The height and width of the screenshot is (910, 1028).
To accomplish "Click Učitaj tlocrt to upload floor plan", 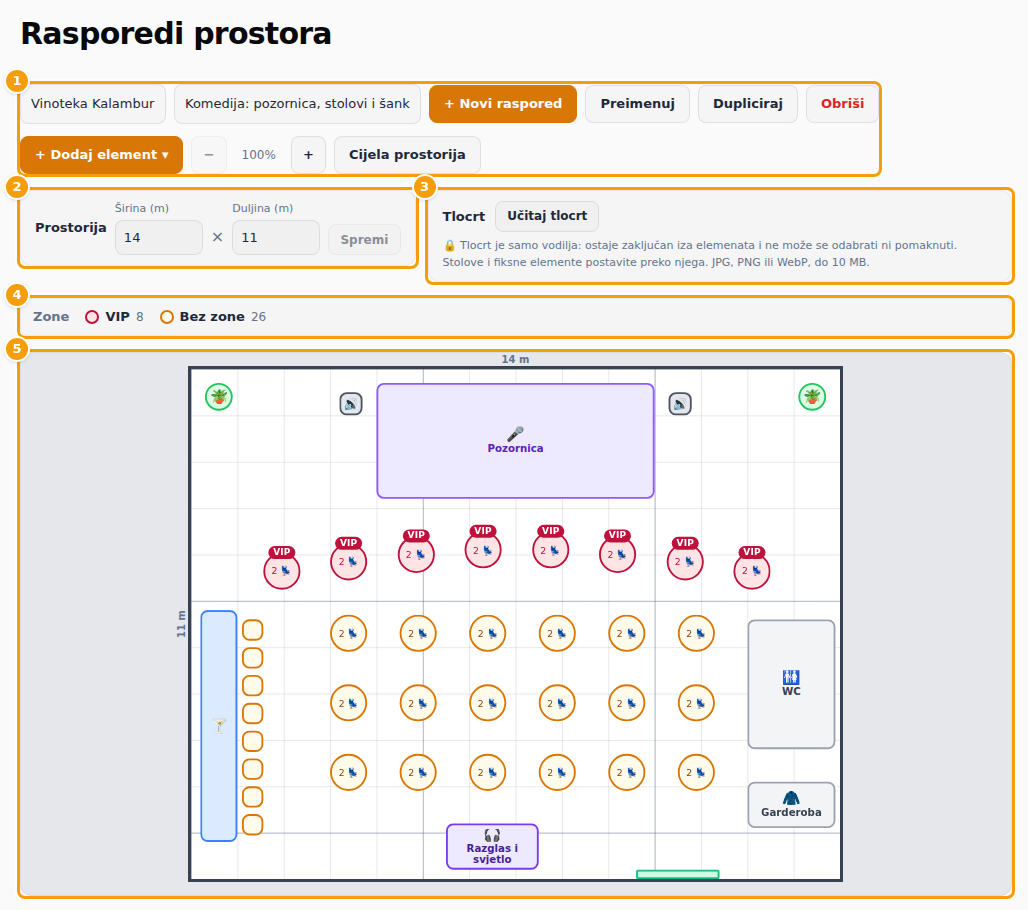I will pyautogui.click(x=547, y=216).
